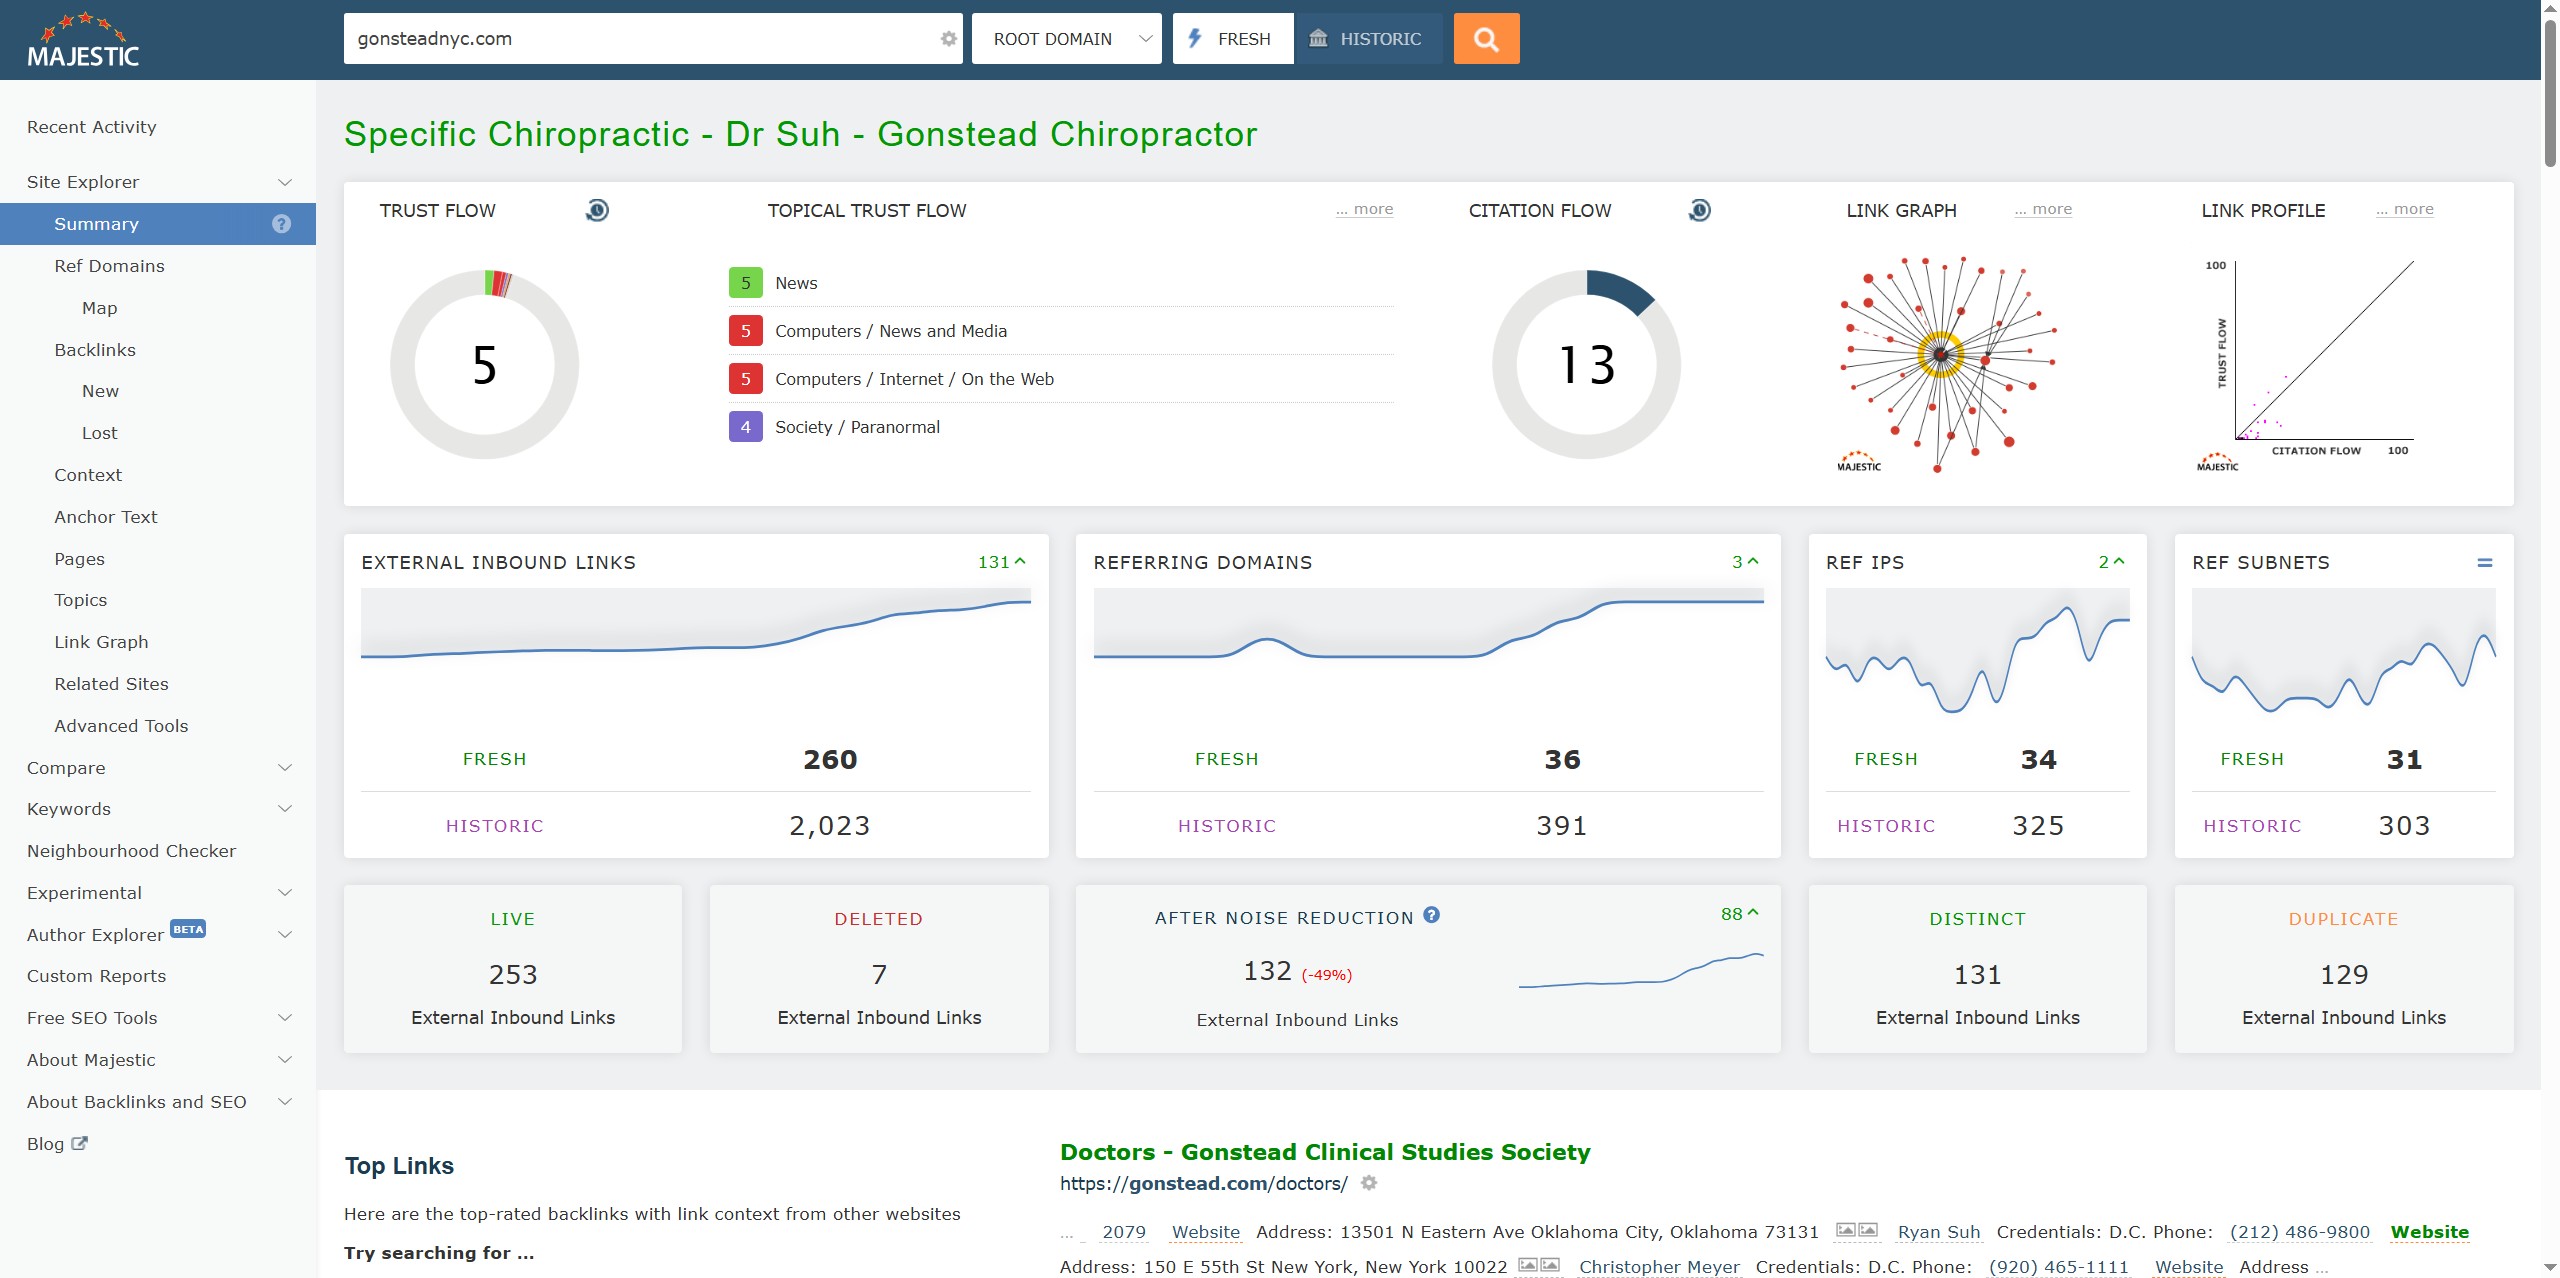Click the Majestic logo
The image size is (2560, 1278).
83,40
